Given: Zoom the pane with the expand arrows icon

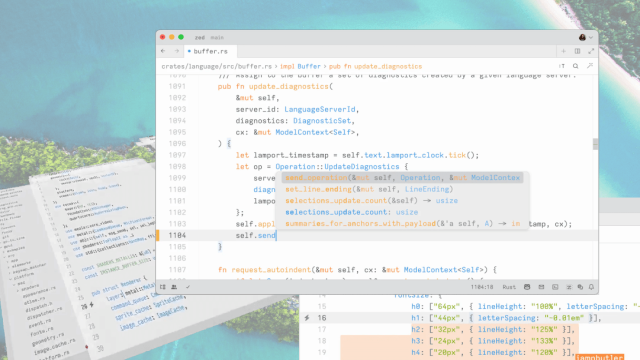Looking at the screenshot, I should pos(591,51).
